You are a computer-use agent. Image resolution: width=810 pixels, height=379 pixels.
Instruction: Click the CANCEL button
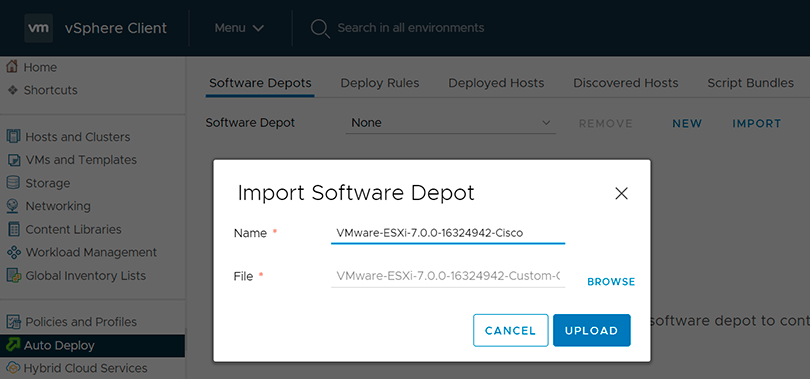(x=510, y=330)
